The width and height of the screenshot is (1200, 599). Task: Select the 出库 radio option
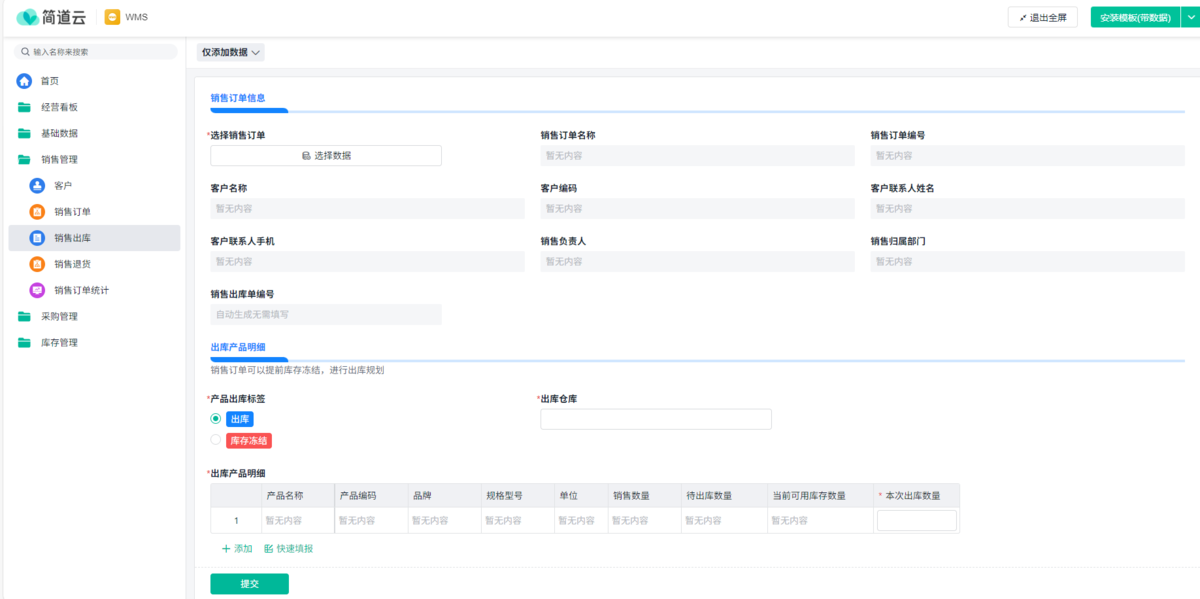[x=216, y=419]
